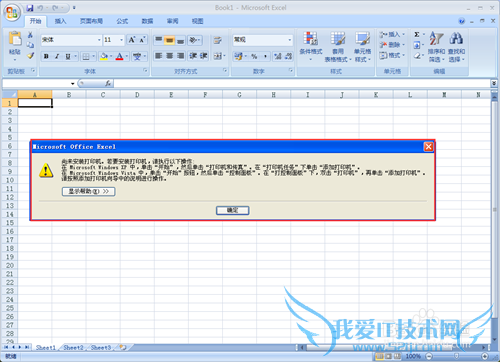Click the Undo icon in quick access toolbar
This screenshot has height=362, width=500.
coord(40,8)
